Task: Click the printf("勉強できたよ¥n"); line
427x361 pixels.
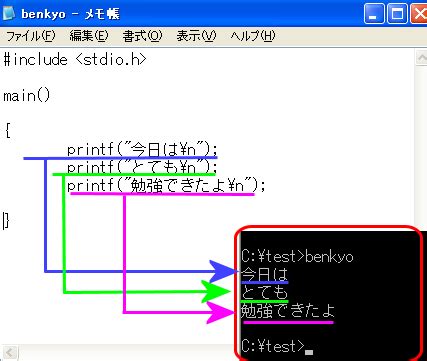Action: point(166,186)
